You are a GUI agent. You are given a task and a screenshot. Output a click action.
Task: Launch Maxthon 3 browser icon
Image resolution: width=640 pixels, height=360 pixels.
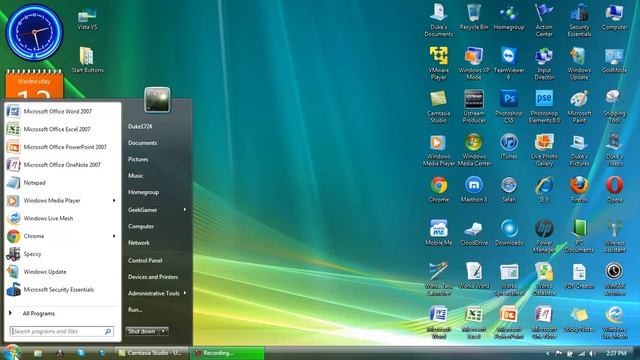click(473, 189)
